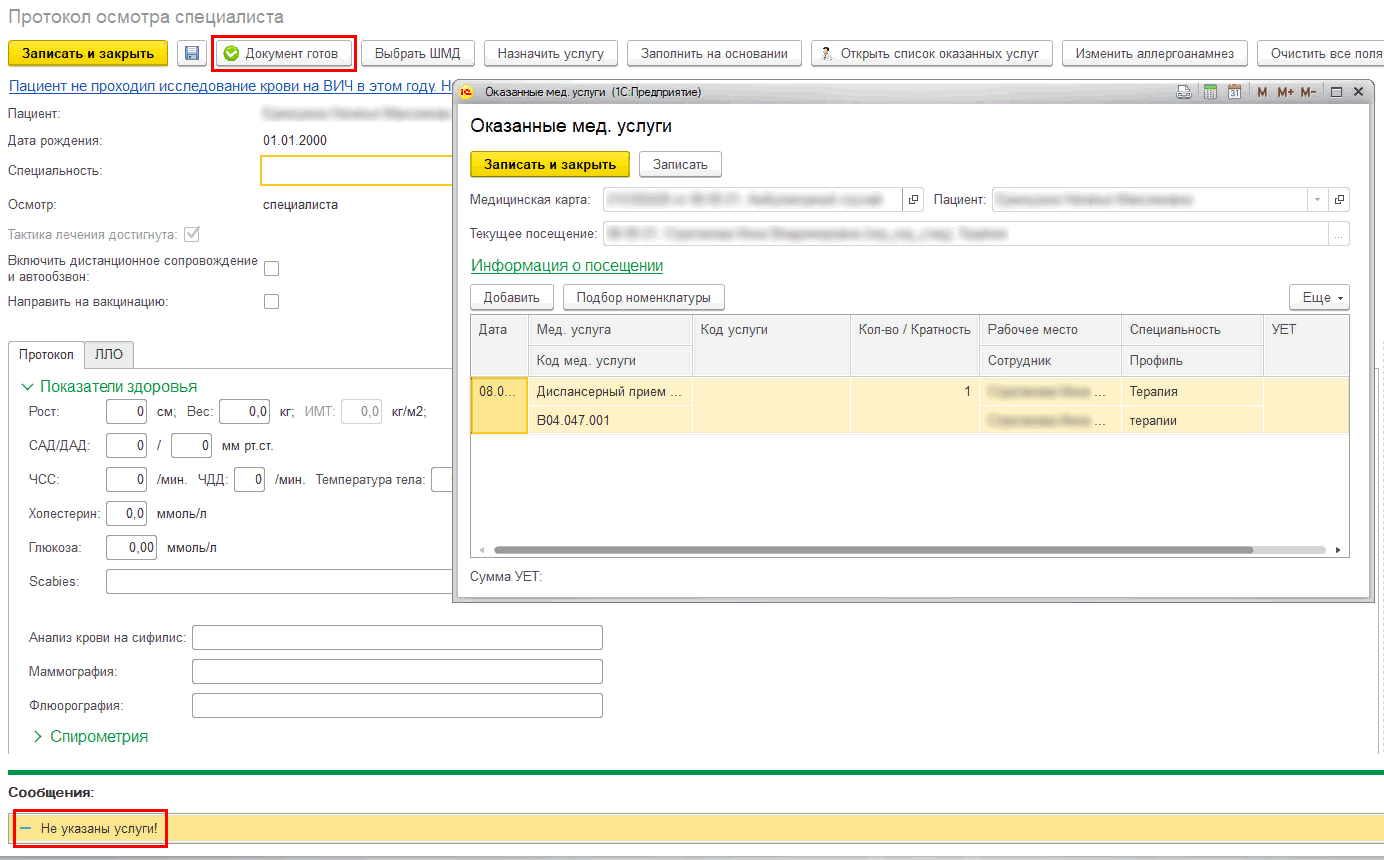Open the Информация о посещении link
Image resolution: width=1384 pixels, height=860 pixels.
coord(566,265)
